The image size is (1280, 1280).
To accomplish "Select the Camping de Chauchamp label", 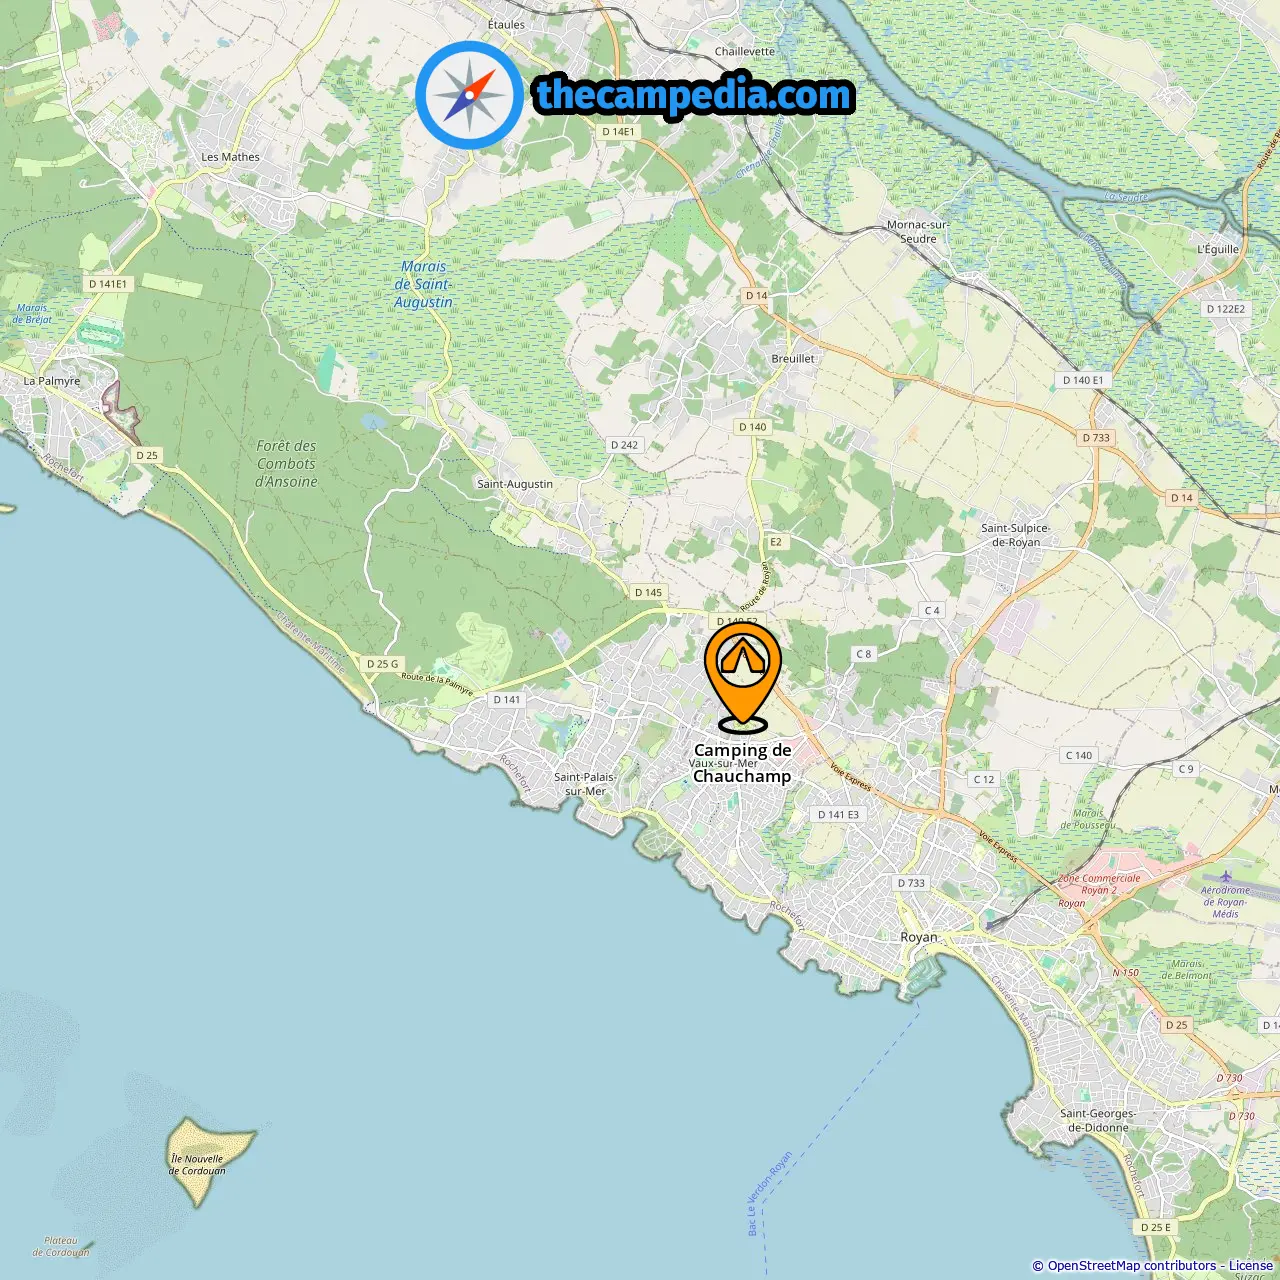I will click(x=742, y=763).
